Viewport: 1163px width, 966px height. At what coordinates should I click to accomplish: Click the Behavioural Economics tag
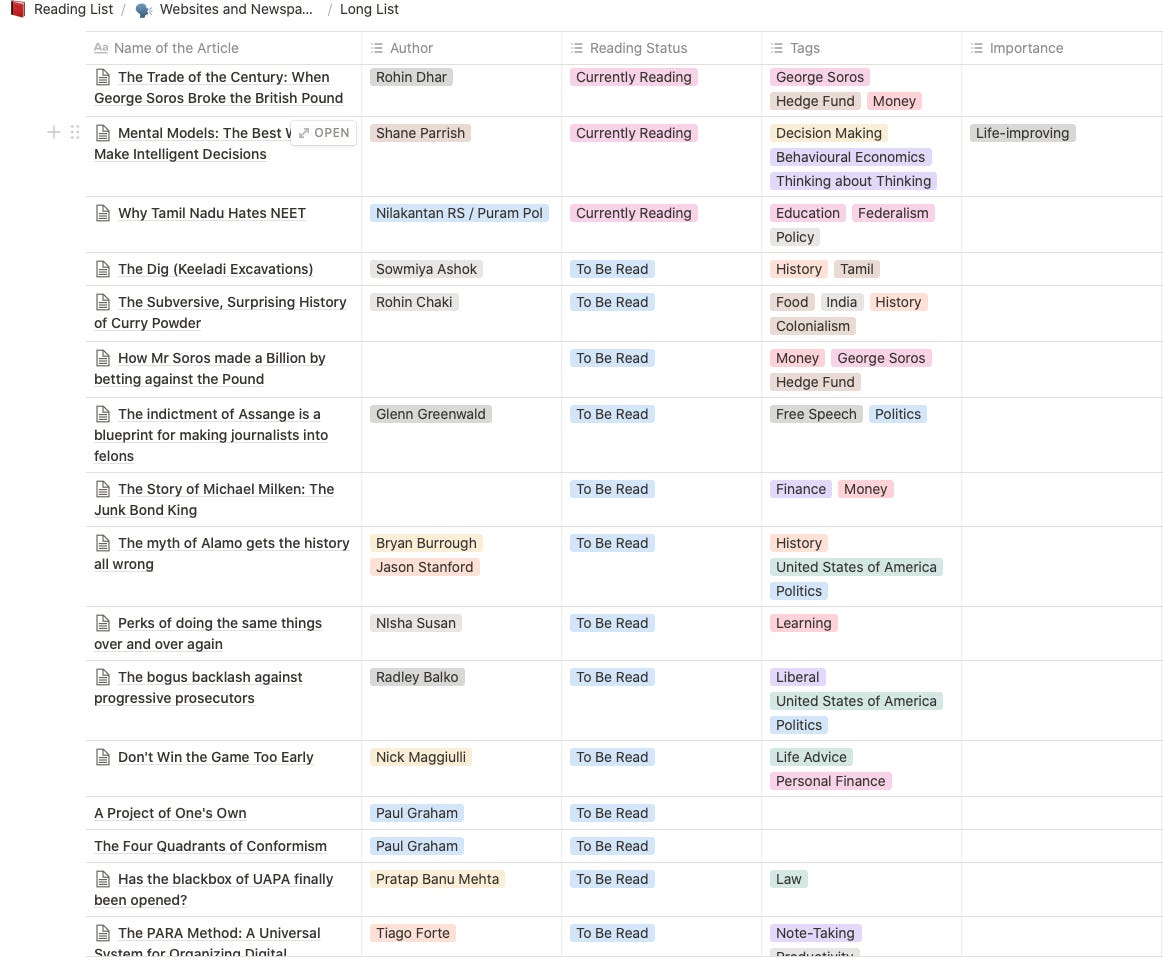point(850,157)
